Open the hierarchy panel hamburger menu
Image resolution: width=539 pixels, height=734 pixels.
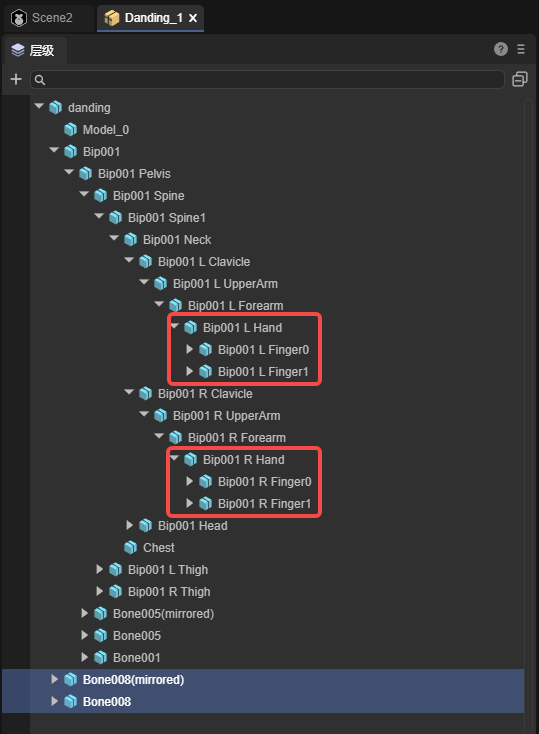coord(521,49)
